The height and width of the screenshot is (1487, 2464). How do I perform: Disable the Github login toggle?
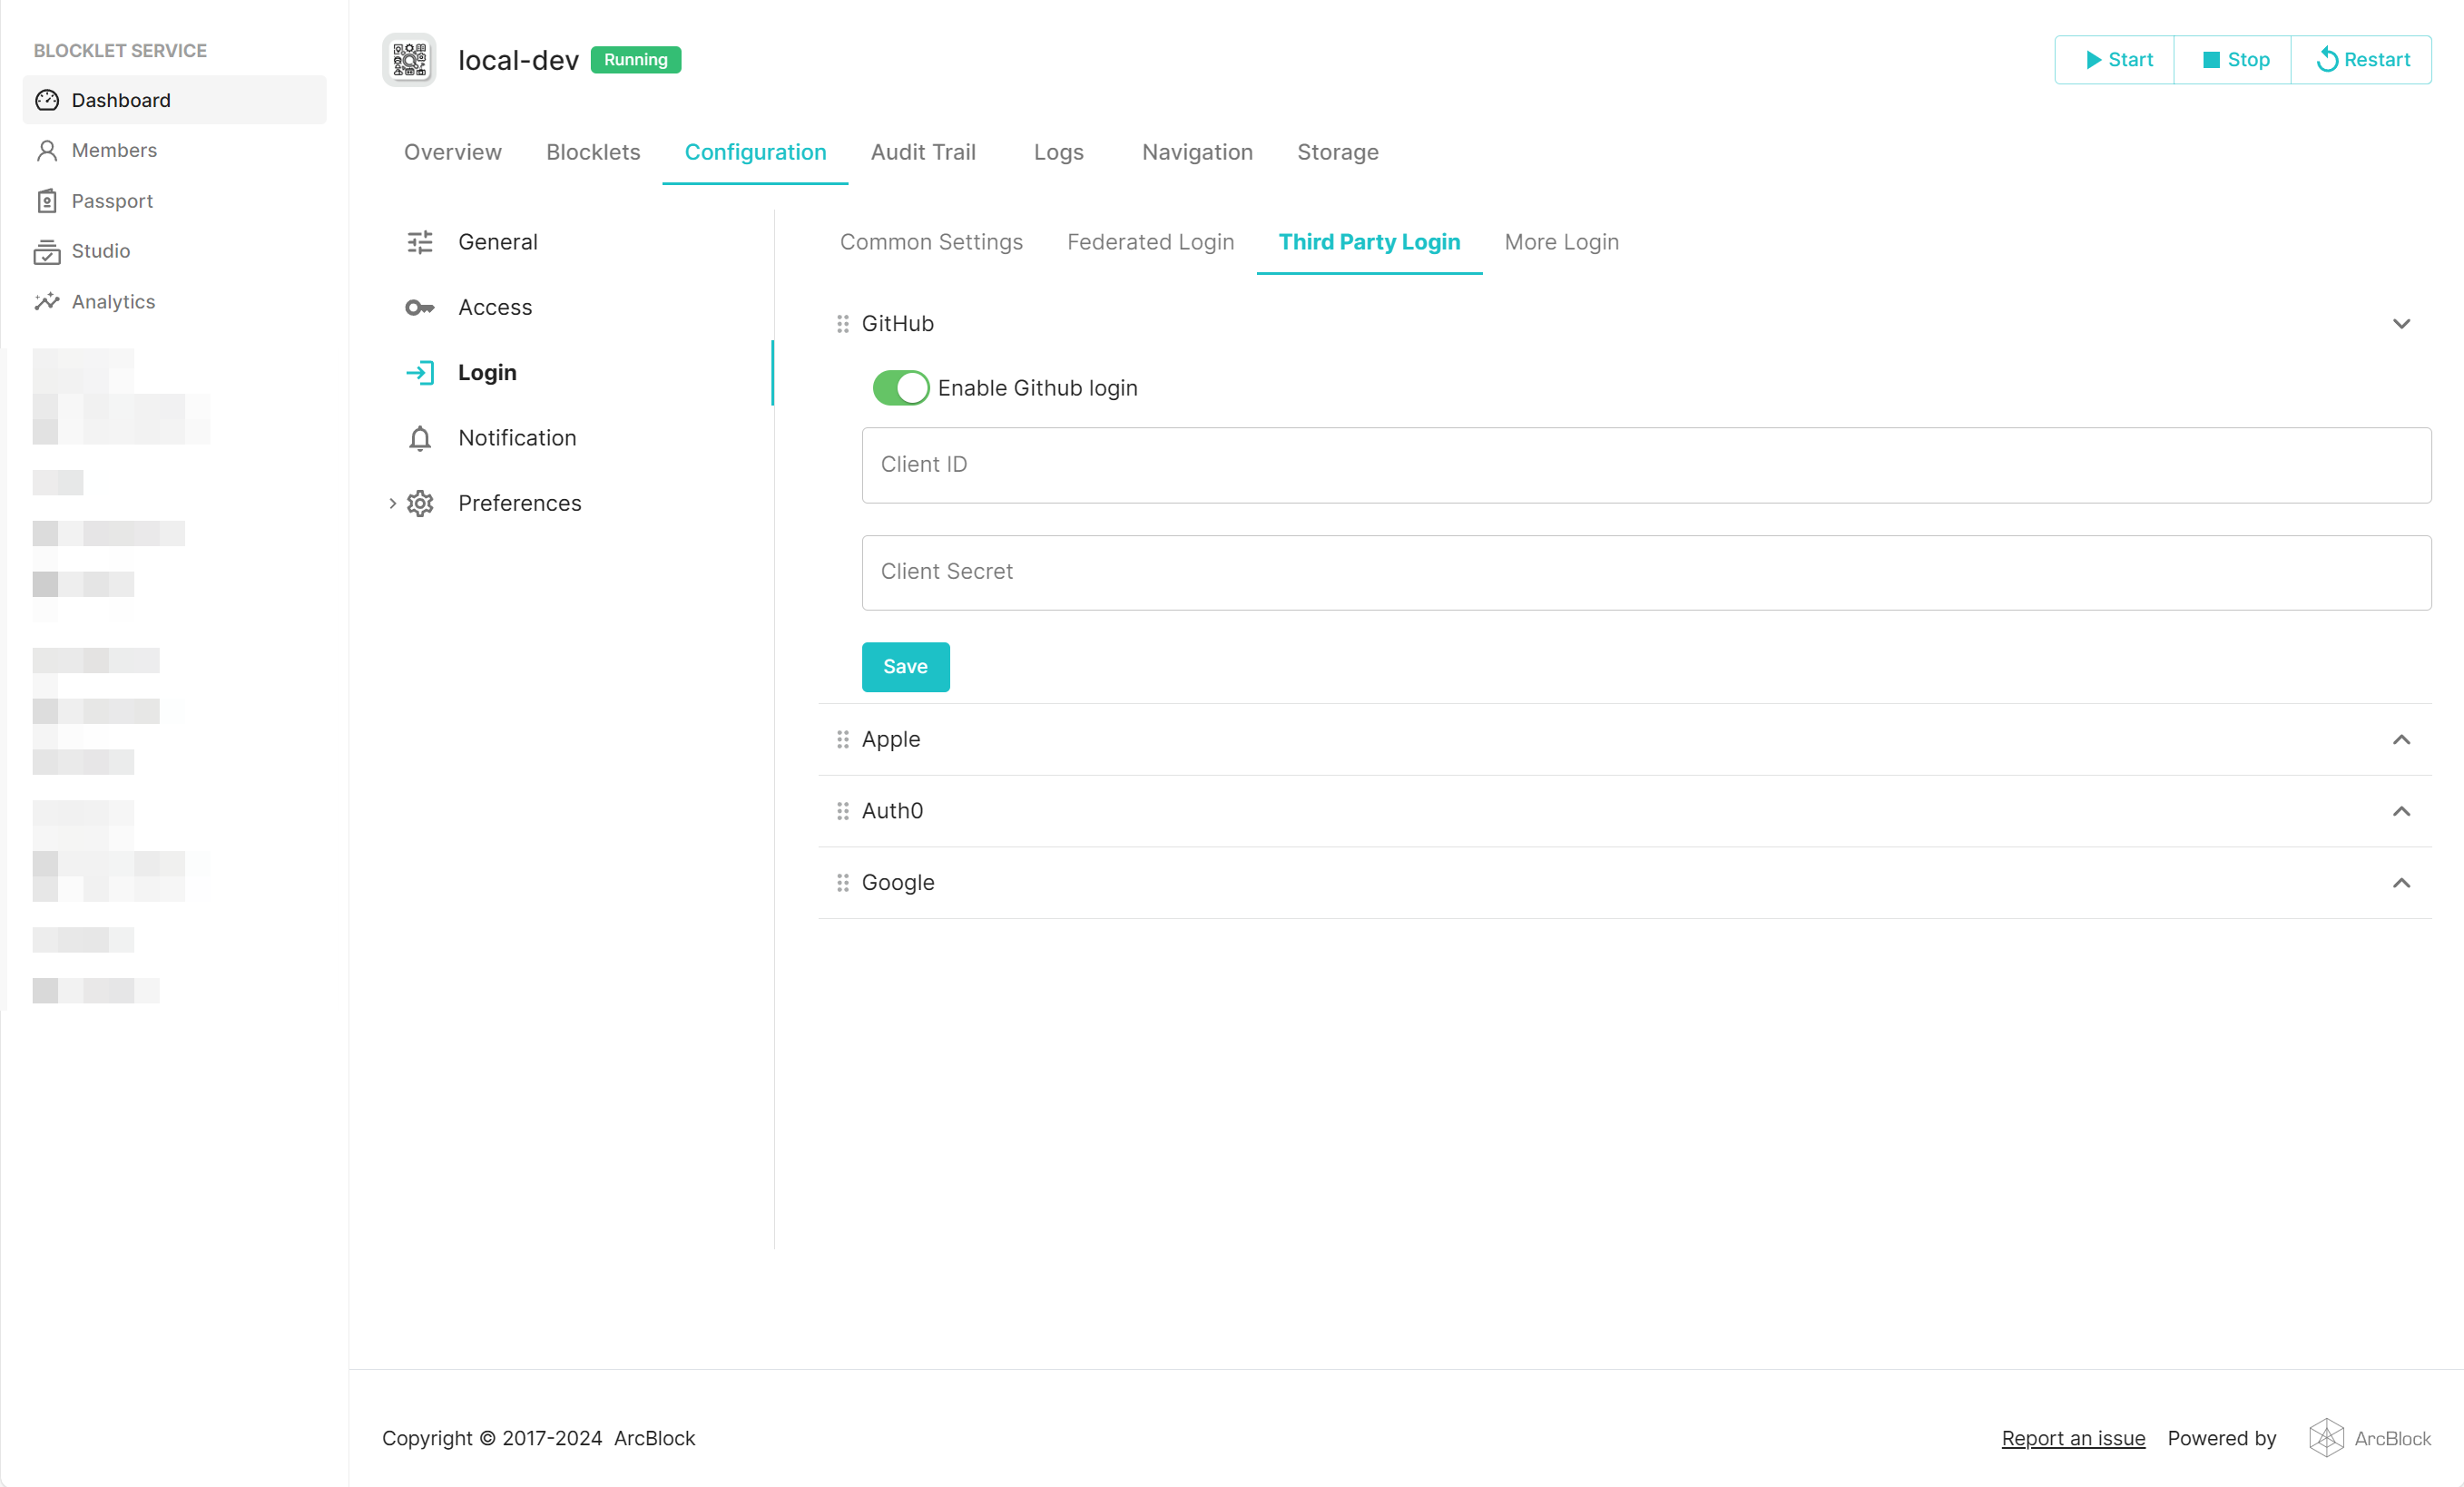900,388
